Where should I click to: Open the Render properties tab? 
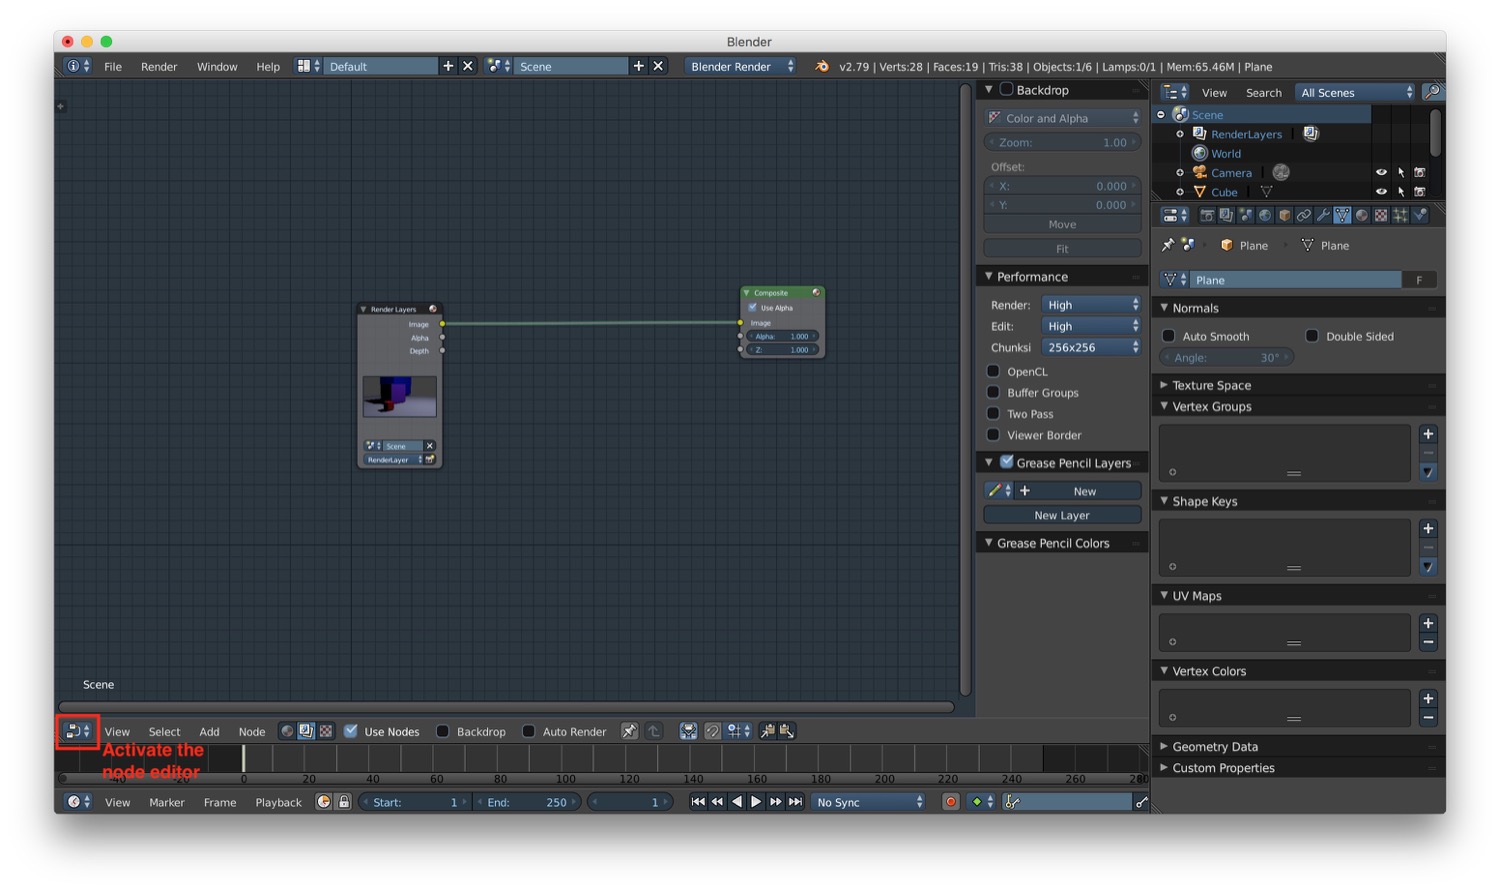1207,215
